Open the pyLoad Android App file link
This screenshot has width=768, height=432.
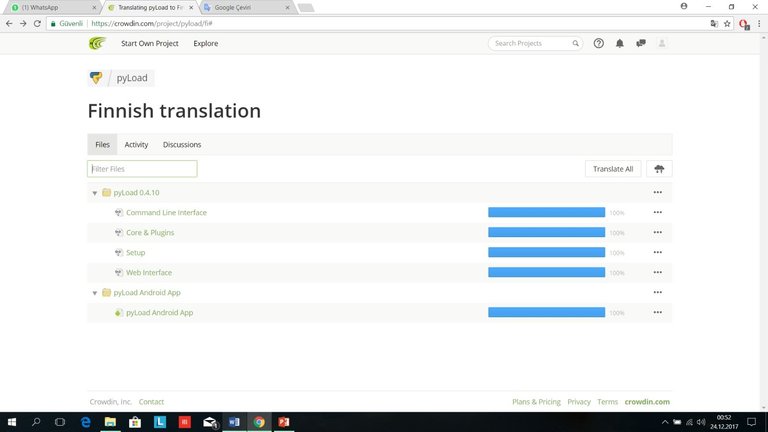[160, 312]
